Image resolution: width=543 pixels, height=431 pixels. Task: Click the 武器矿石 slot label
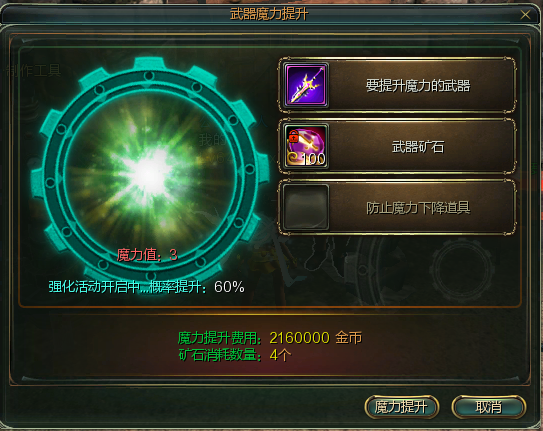coord(418,147)
